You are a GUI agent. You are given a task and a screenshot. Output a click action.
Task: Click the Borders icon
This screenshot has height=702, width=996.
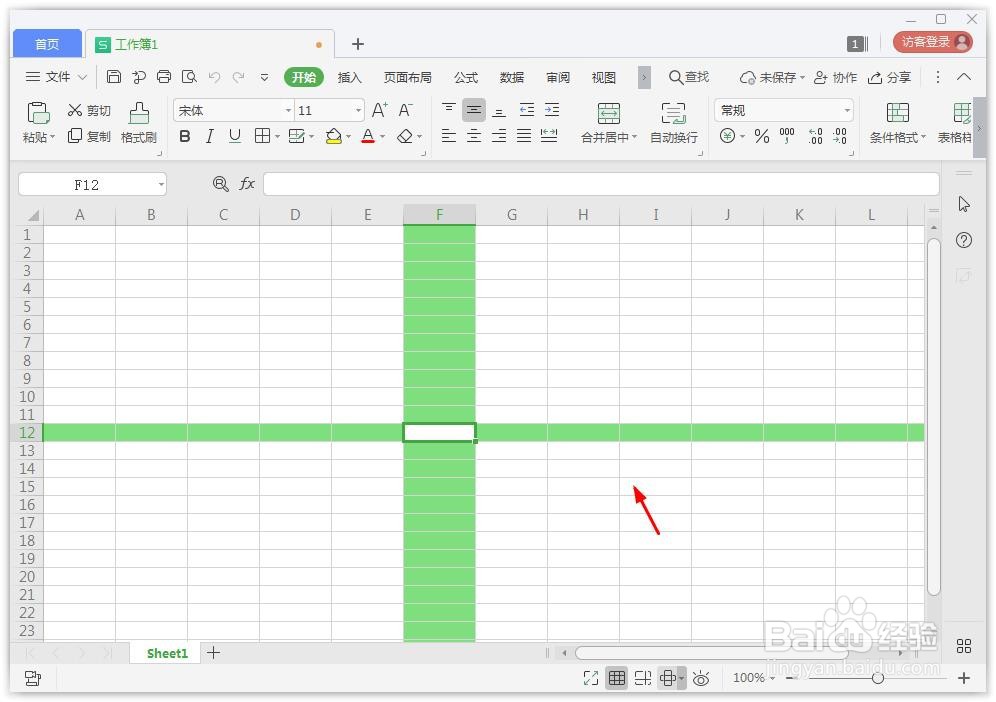[x=262, y=135]
